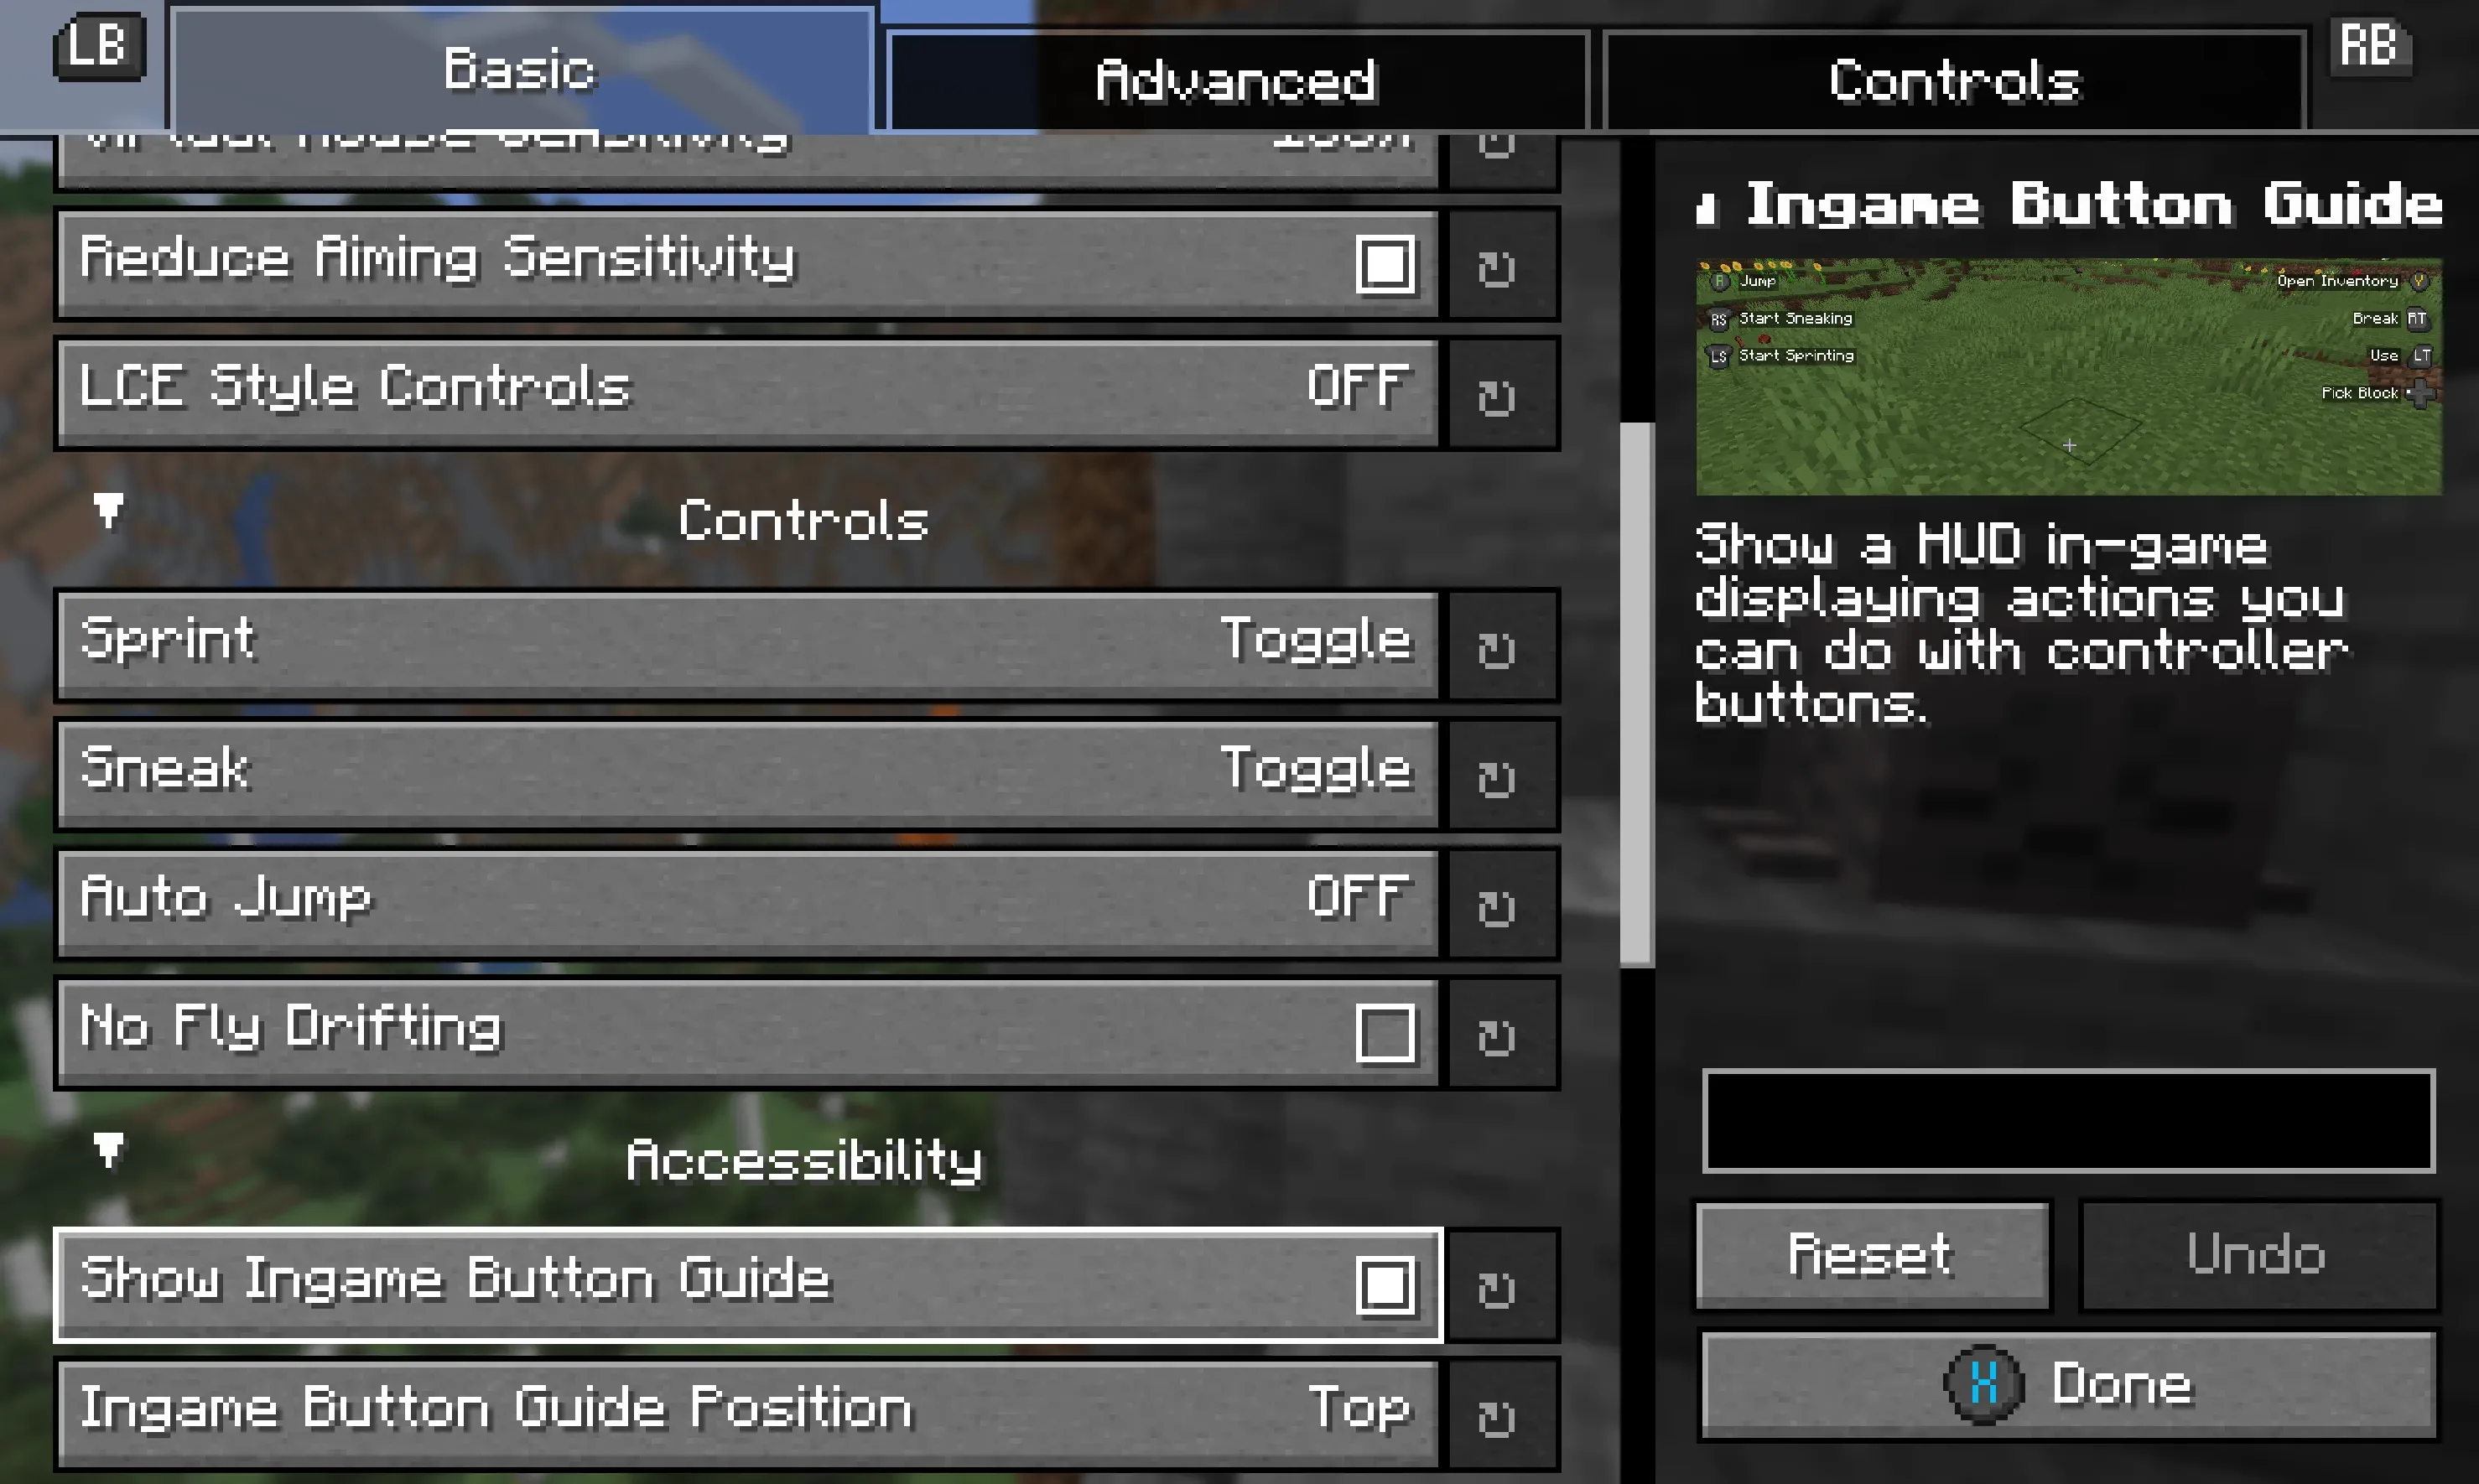The image size is (2479, 1484).
Task: Collapse the Controls section arrow
Action: click(108, 511)
